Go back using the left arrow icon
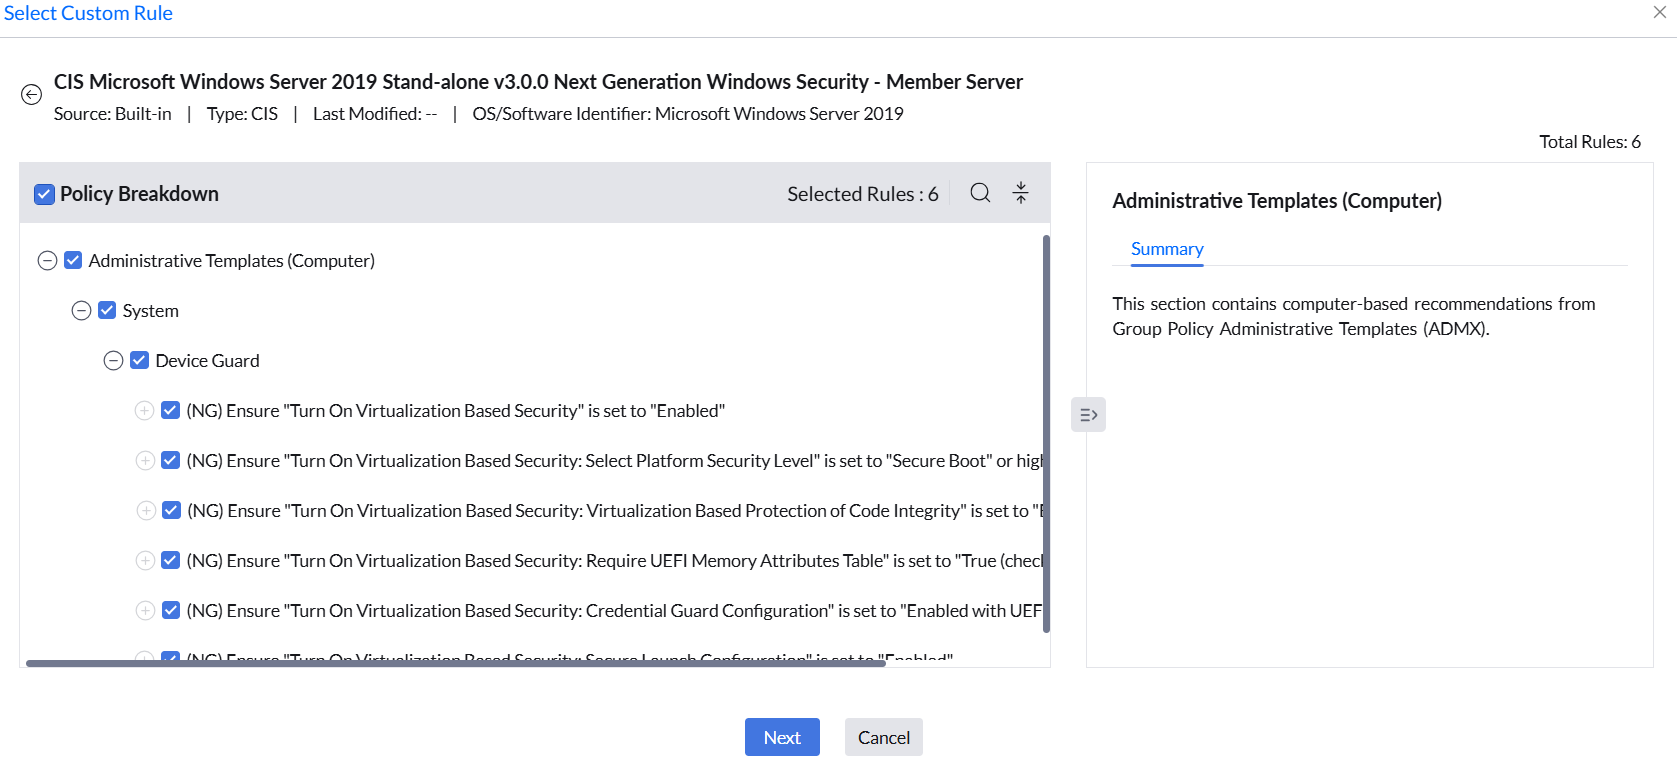The width and height of the screenshot is (1677, 771). [x=32, y=94]
